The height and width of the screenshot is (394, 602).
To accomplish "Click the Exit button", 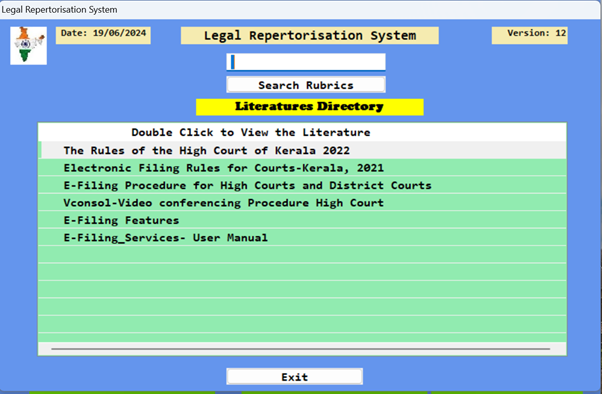I will 294,377.
